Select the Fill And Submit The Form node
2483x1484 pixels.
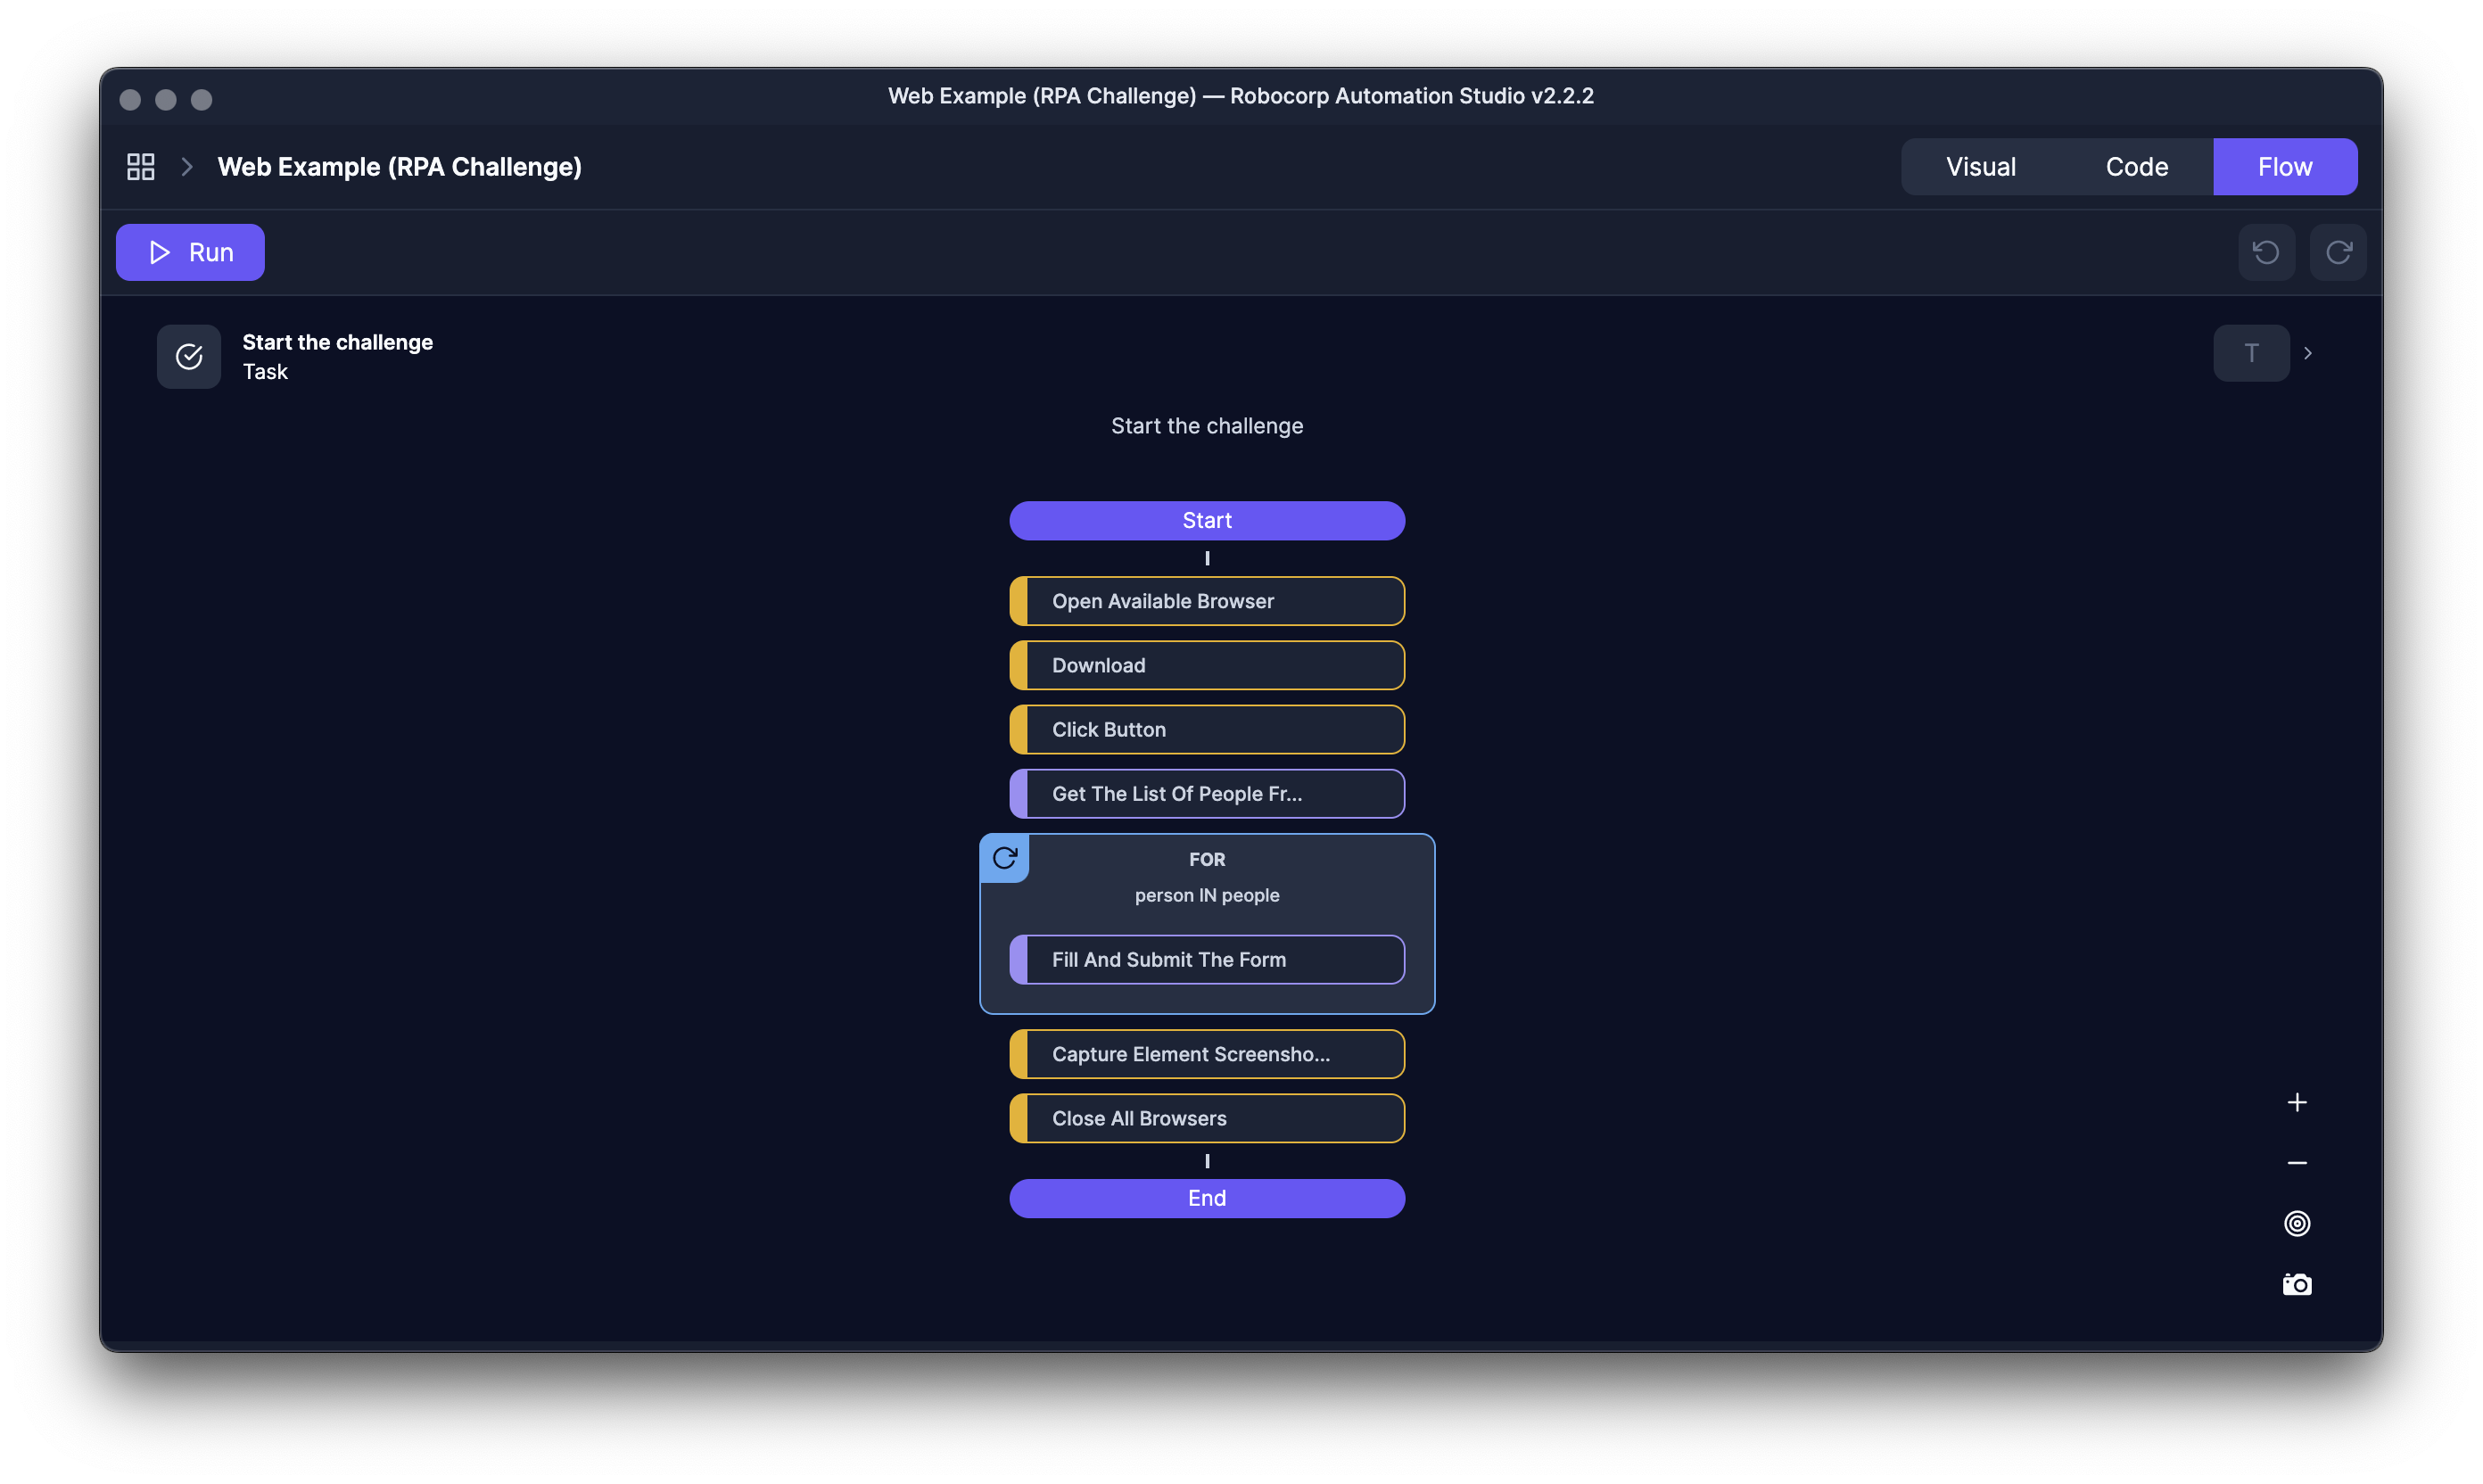coord(1207,960)
